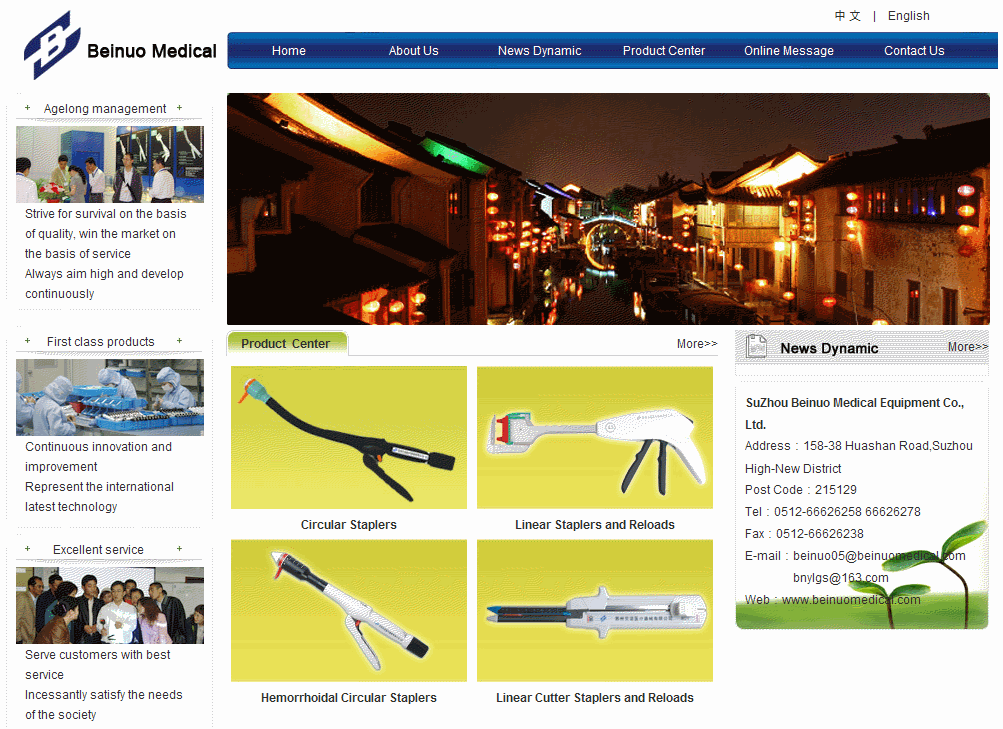Go to the About Us page
The image size is (1003, 729).
413,51
